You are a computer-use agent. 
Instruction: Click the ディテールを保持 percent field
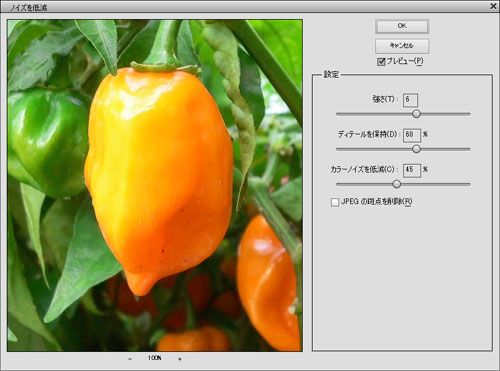412,135
